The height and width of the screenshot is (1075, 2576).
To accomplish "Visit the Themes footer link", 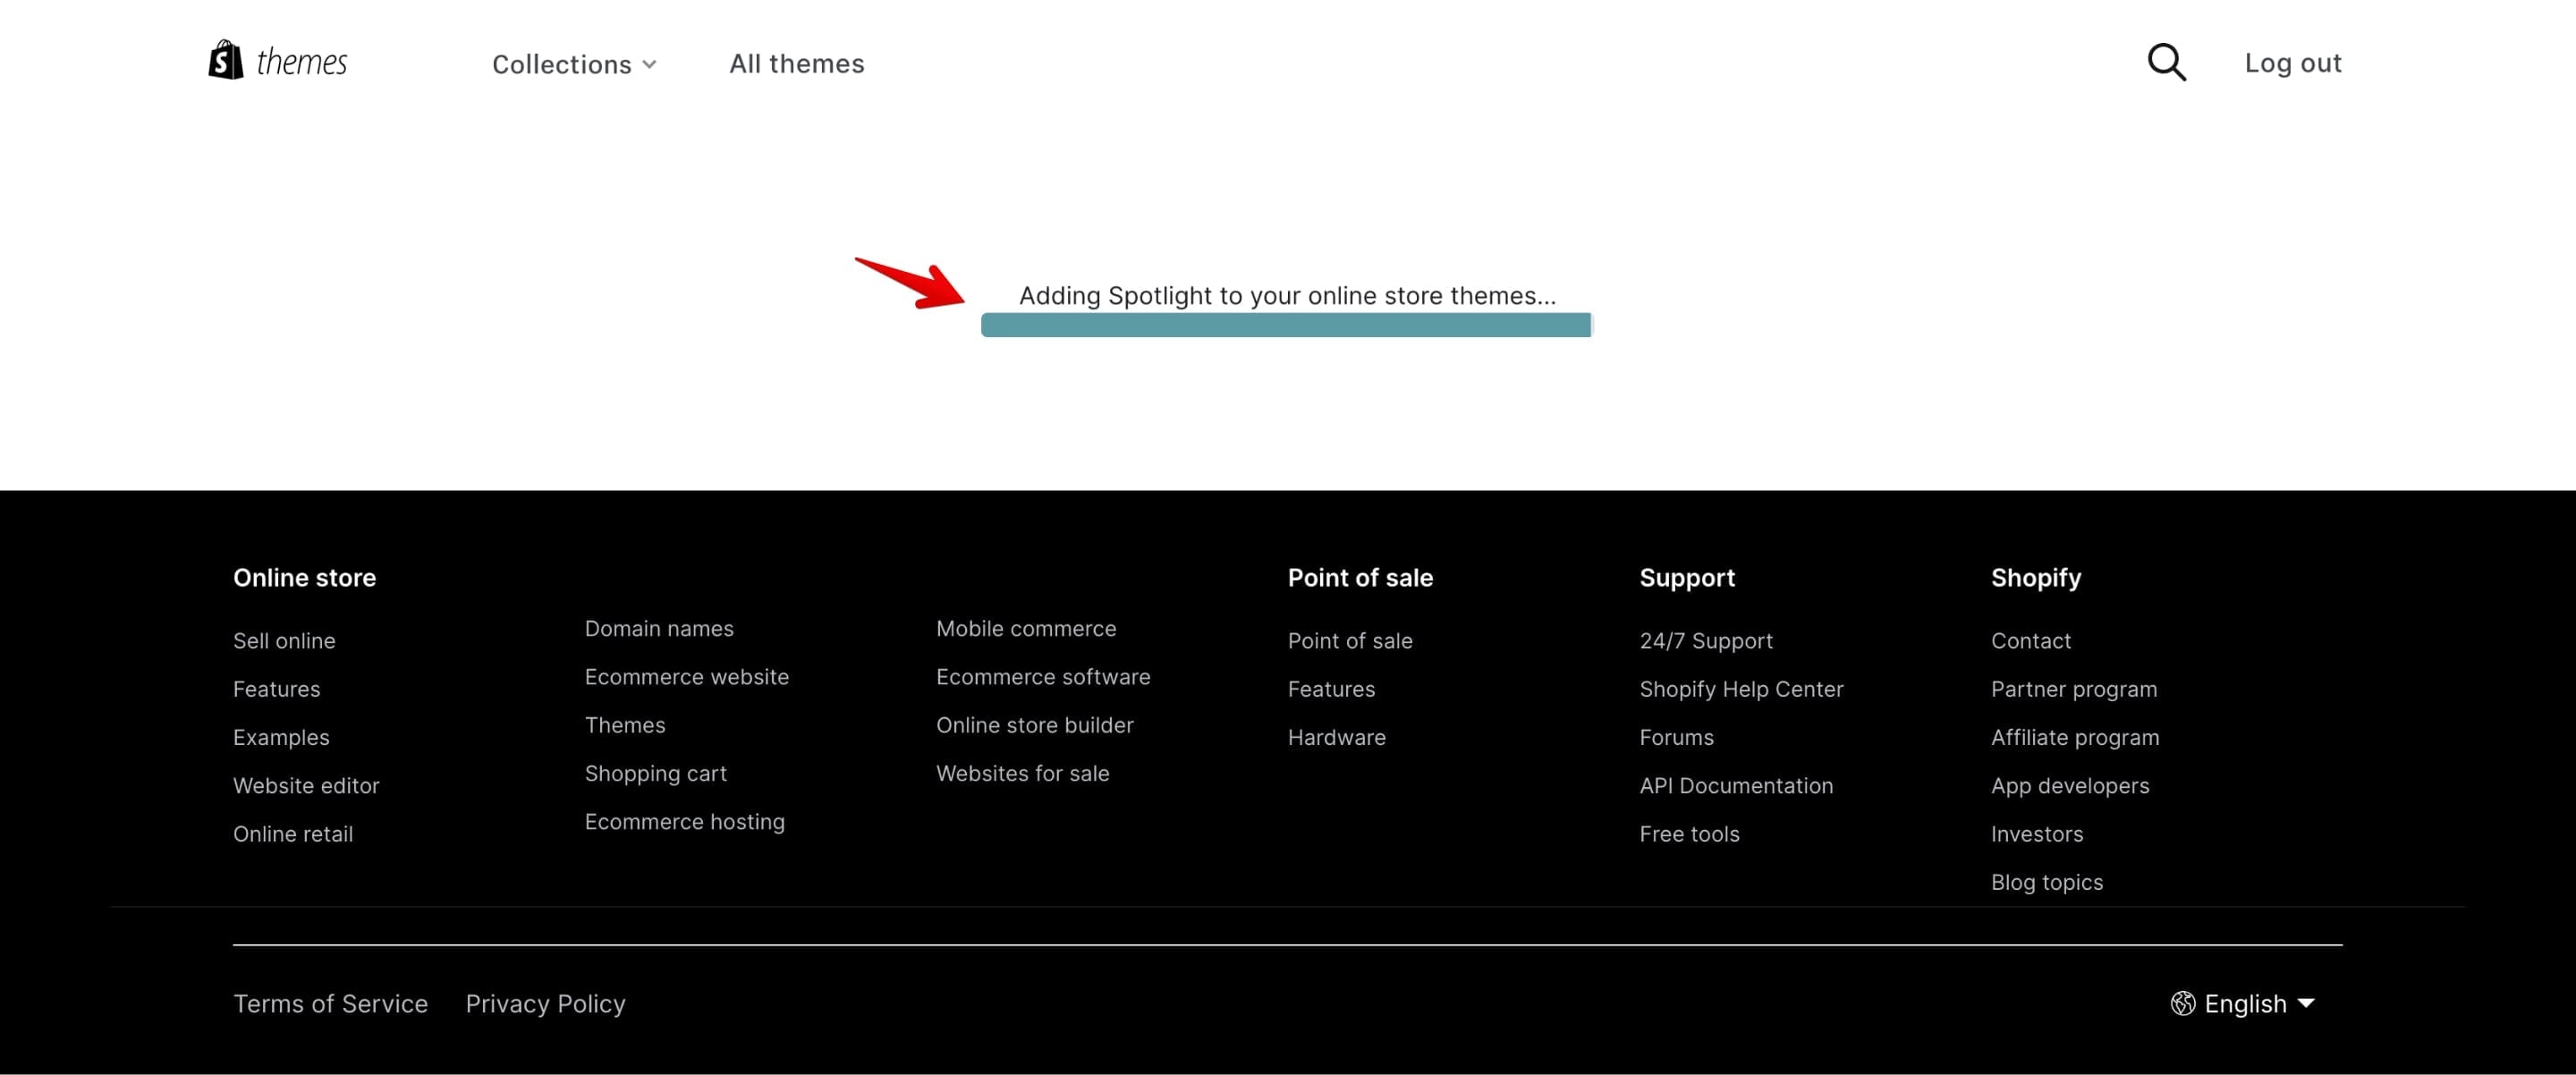I will pos(624,725).
